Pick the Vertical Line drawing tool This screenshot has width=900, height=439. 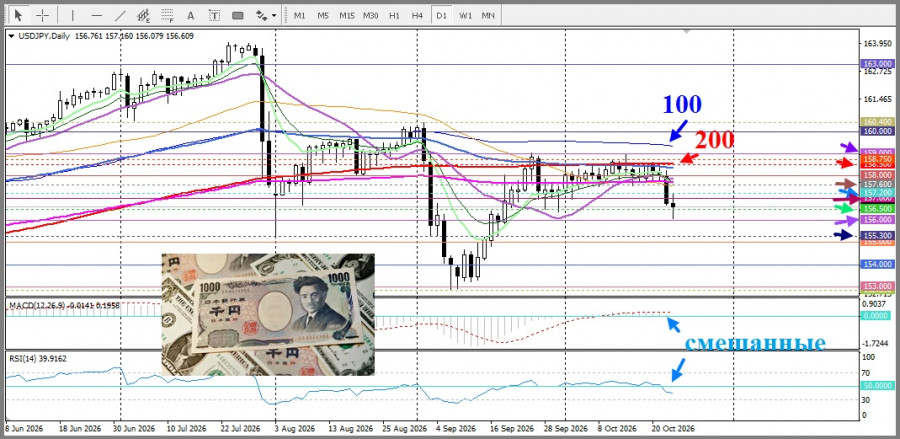point(72,15)
